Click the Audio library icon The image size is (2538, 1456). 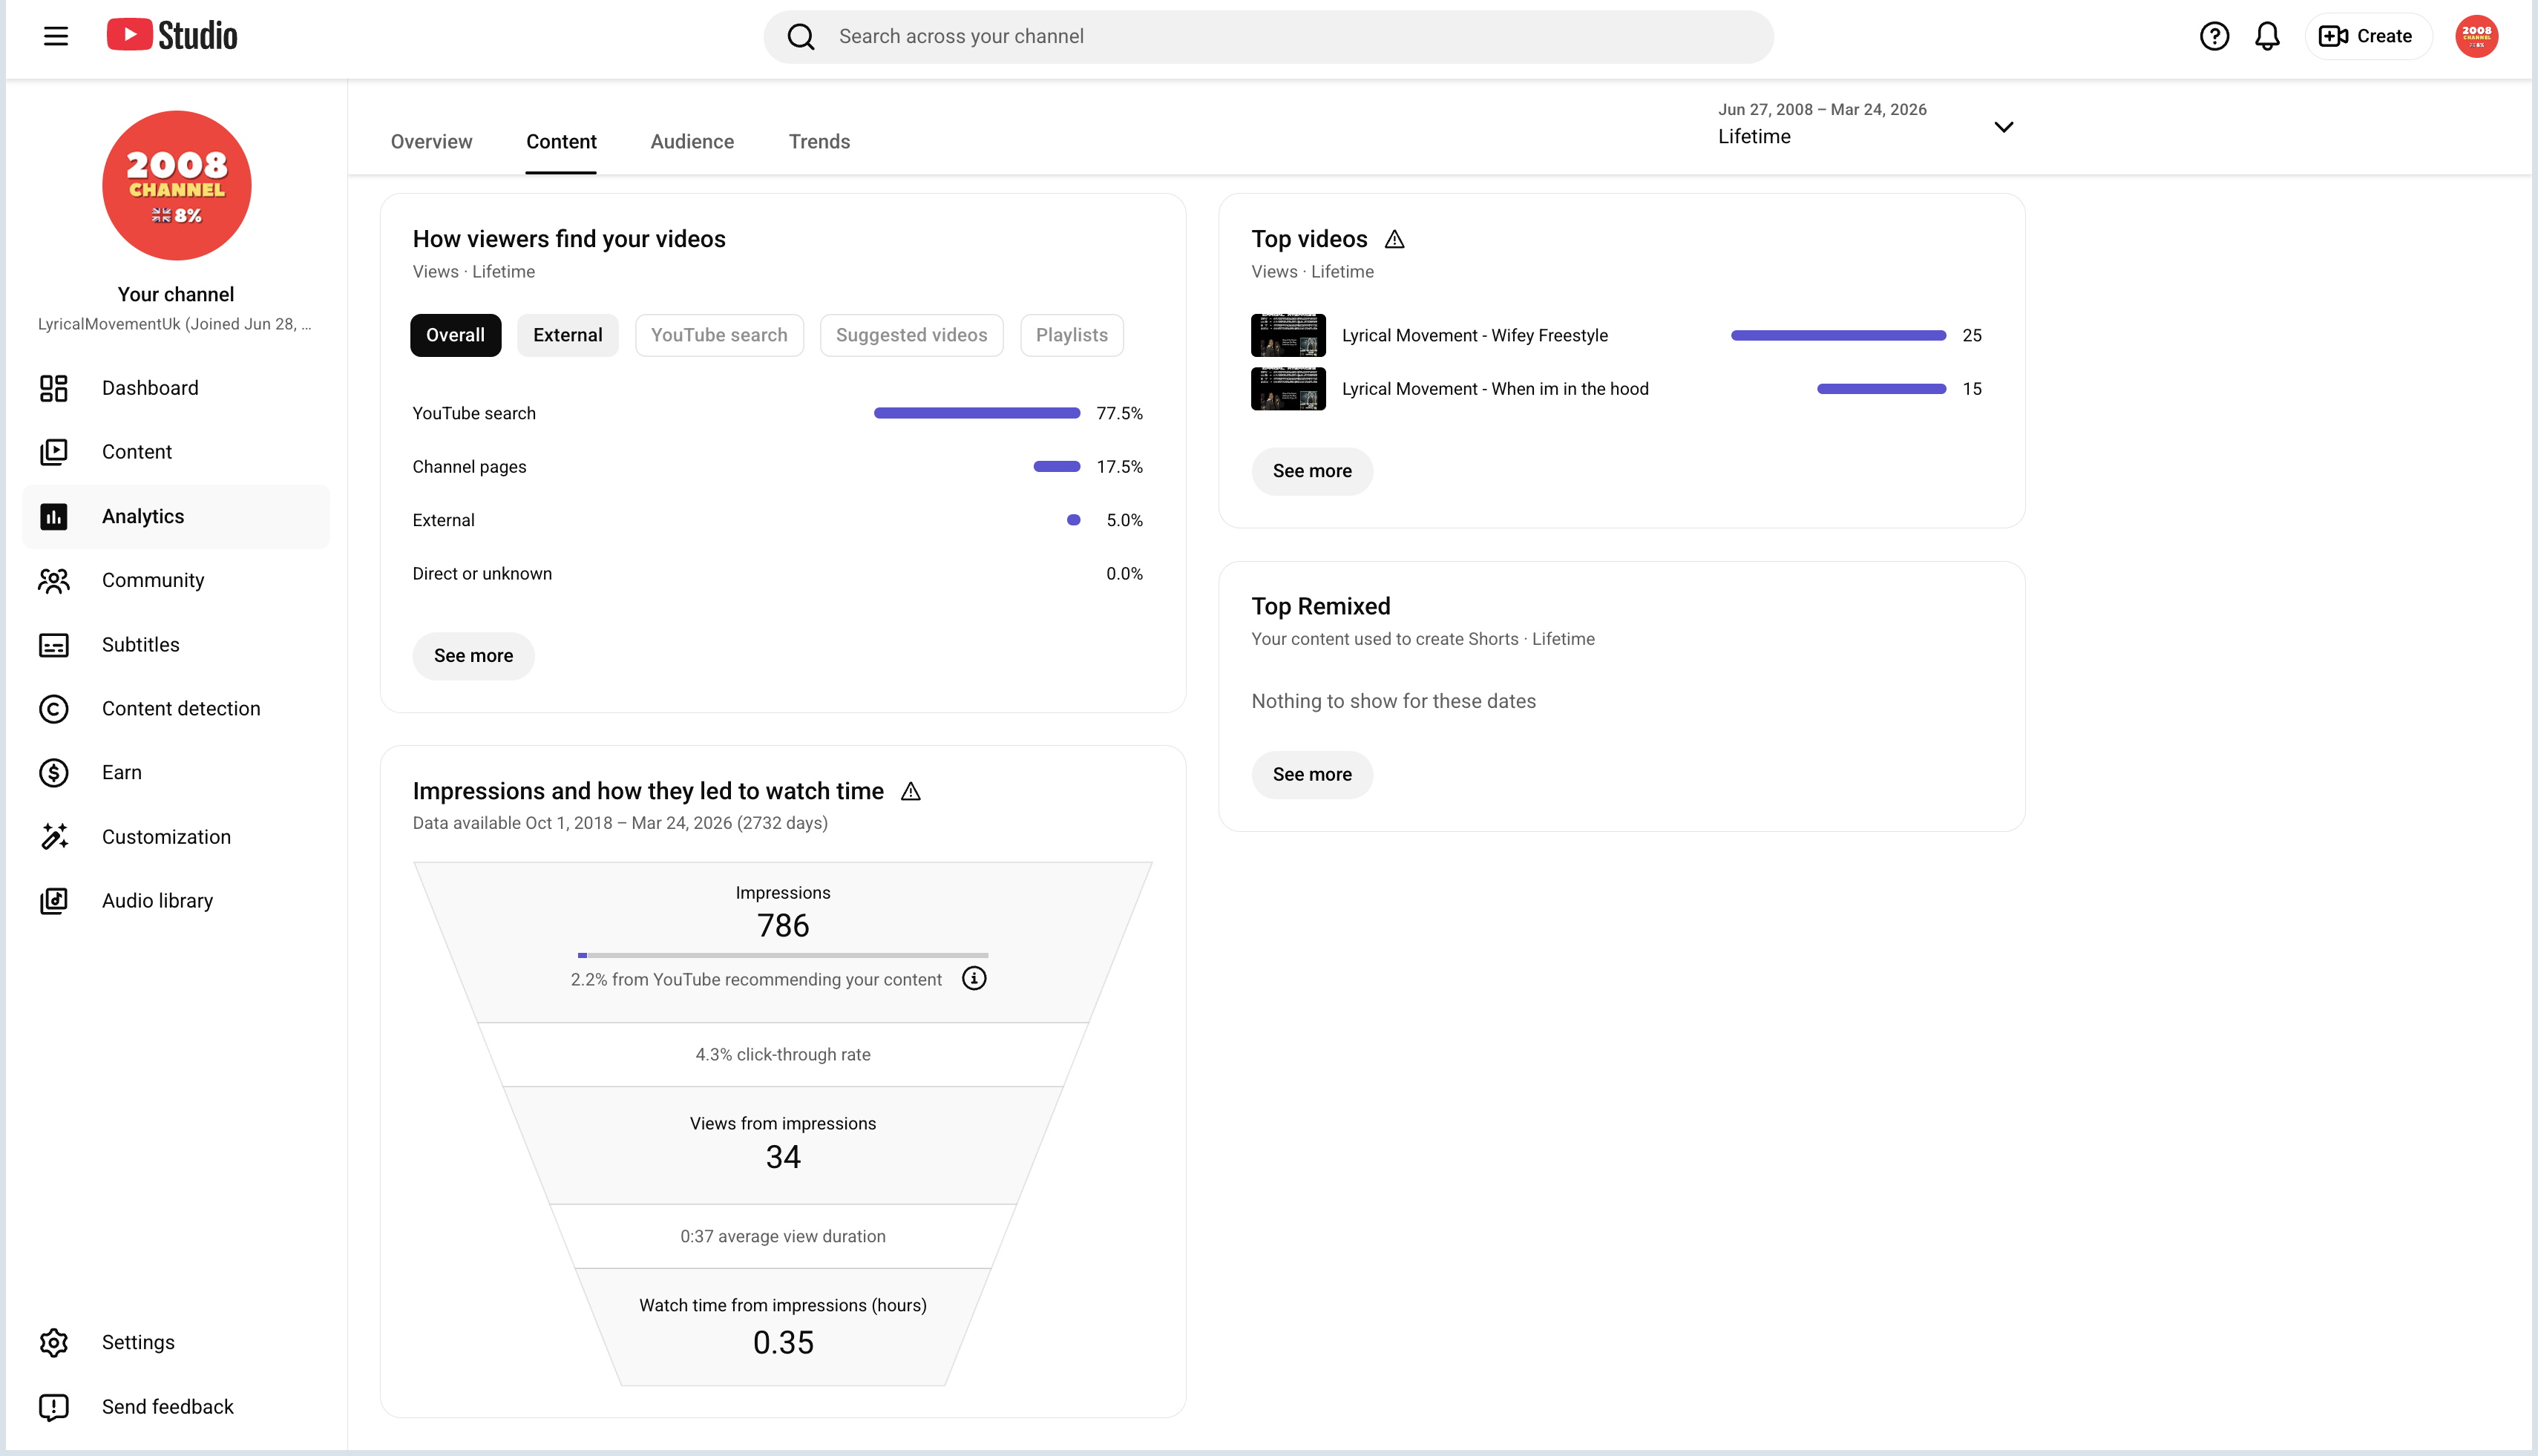click(54, 901)
